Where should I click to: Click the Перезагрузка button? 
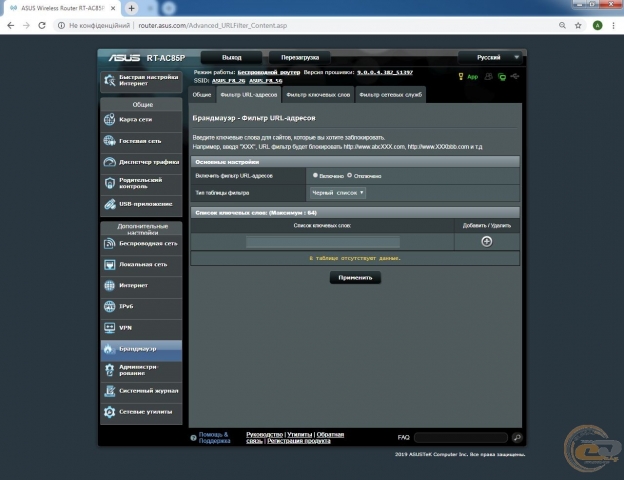pos(300,58)
